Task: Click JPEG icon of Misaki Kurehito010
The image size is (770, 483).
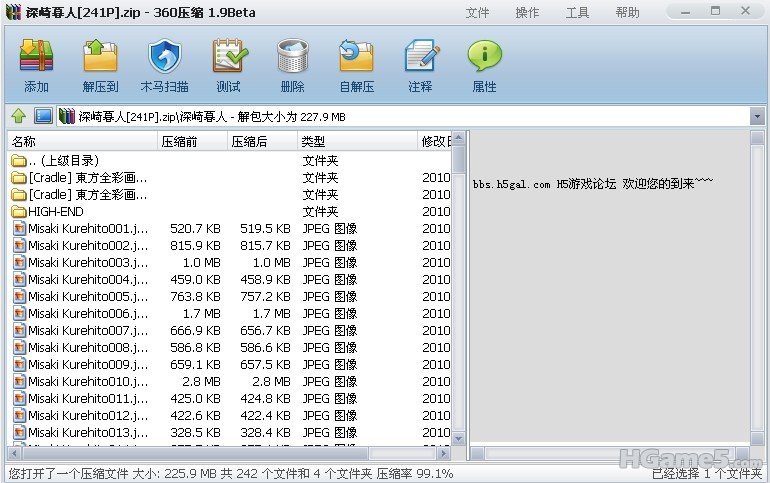Action: (x=19, y=381)
